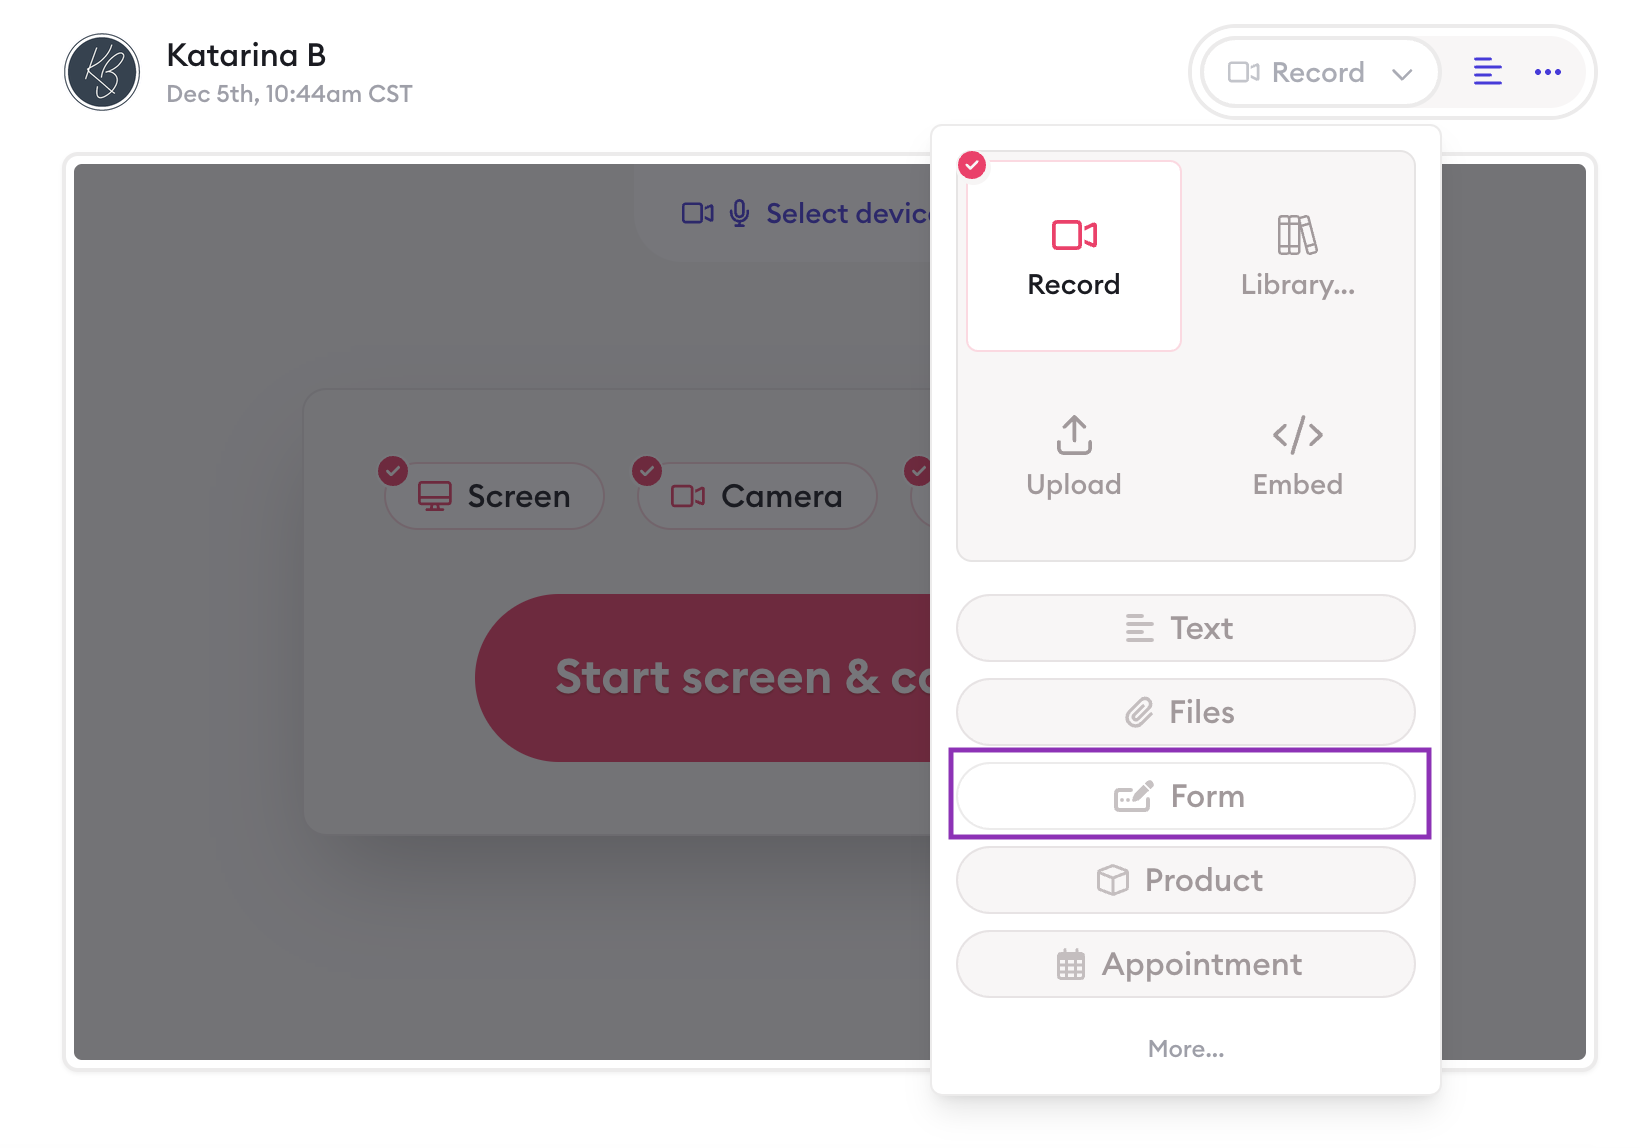The width and height of the screenshot is (1652, 1148).
Task: Expand the Record dropdown chevron
Action: 1402,74
